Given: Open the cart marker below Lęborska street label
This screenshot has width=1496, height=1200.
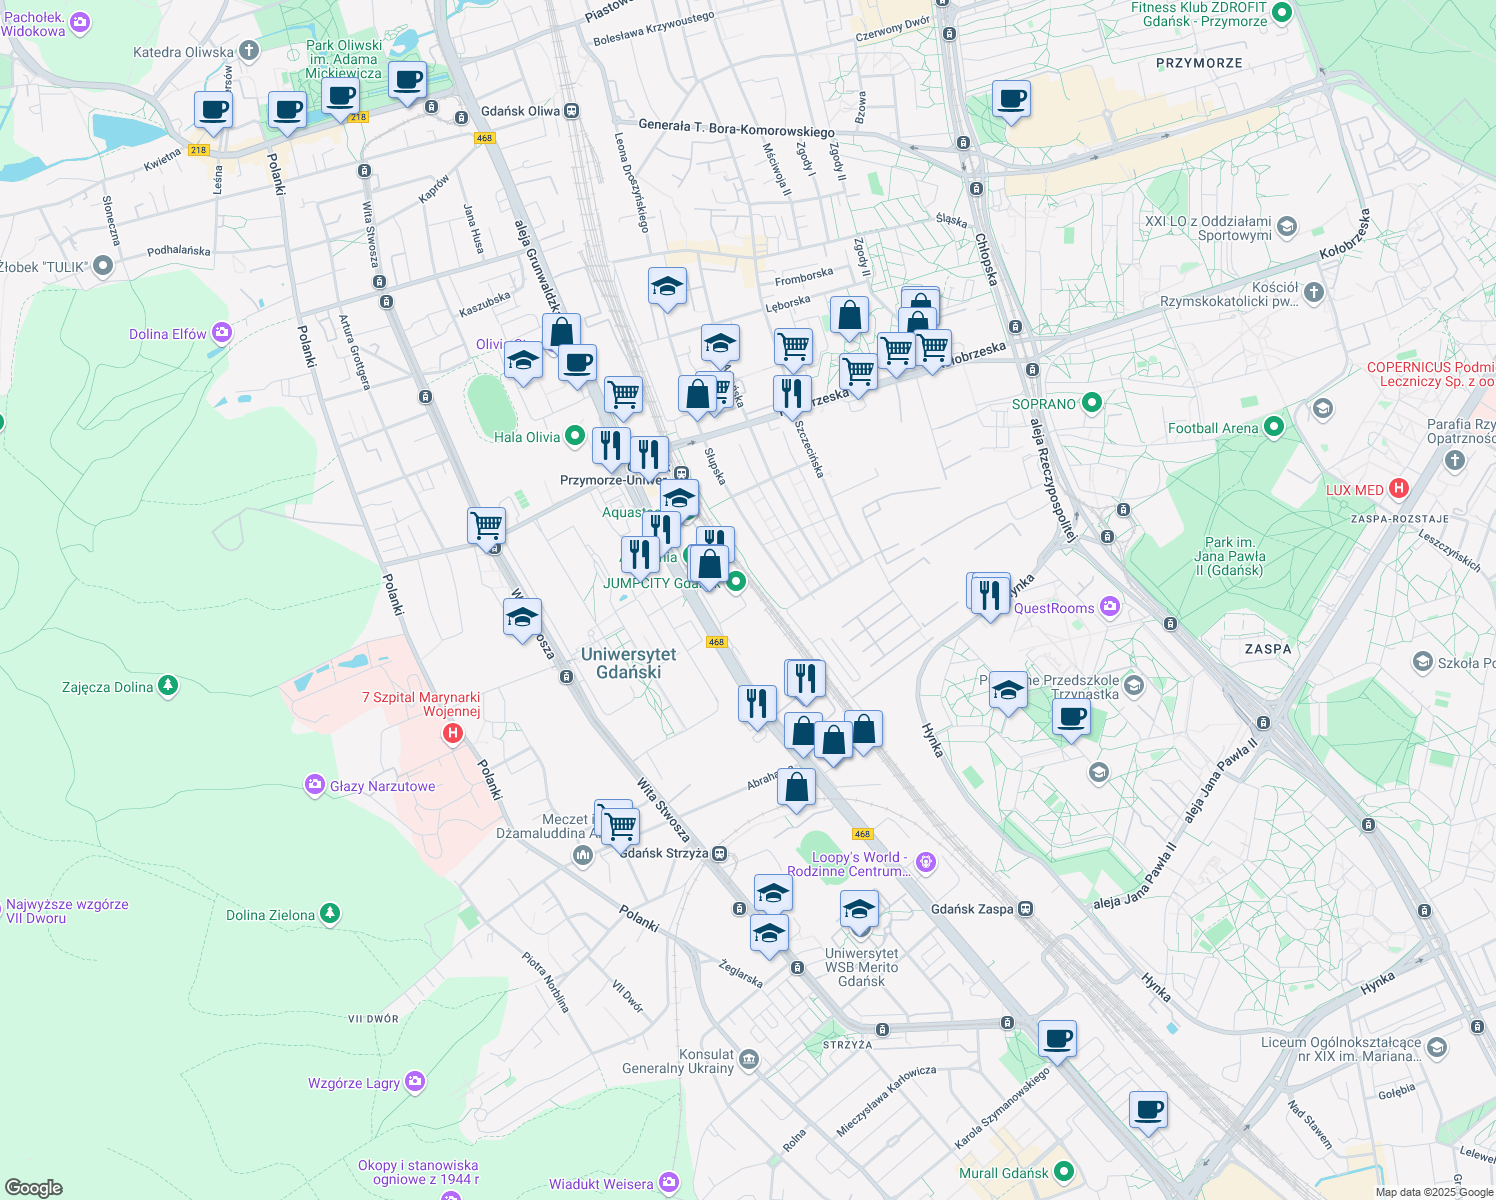Looking at the screenshot, I should [793, 347].
